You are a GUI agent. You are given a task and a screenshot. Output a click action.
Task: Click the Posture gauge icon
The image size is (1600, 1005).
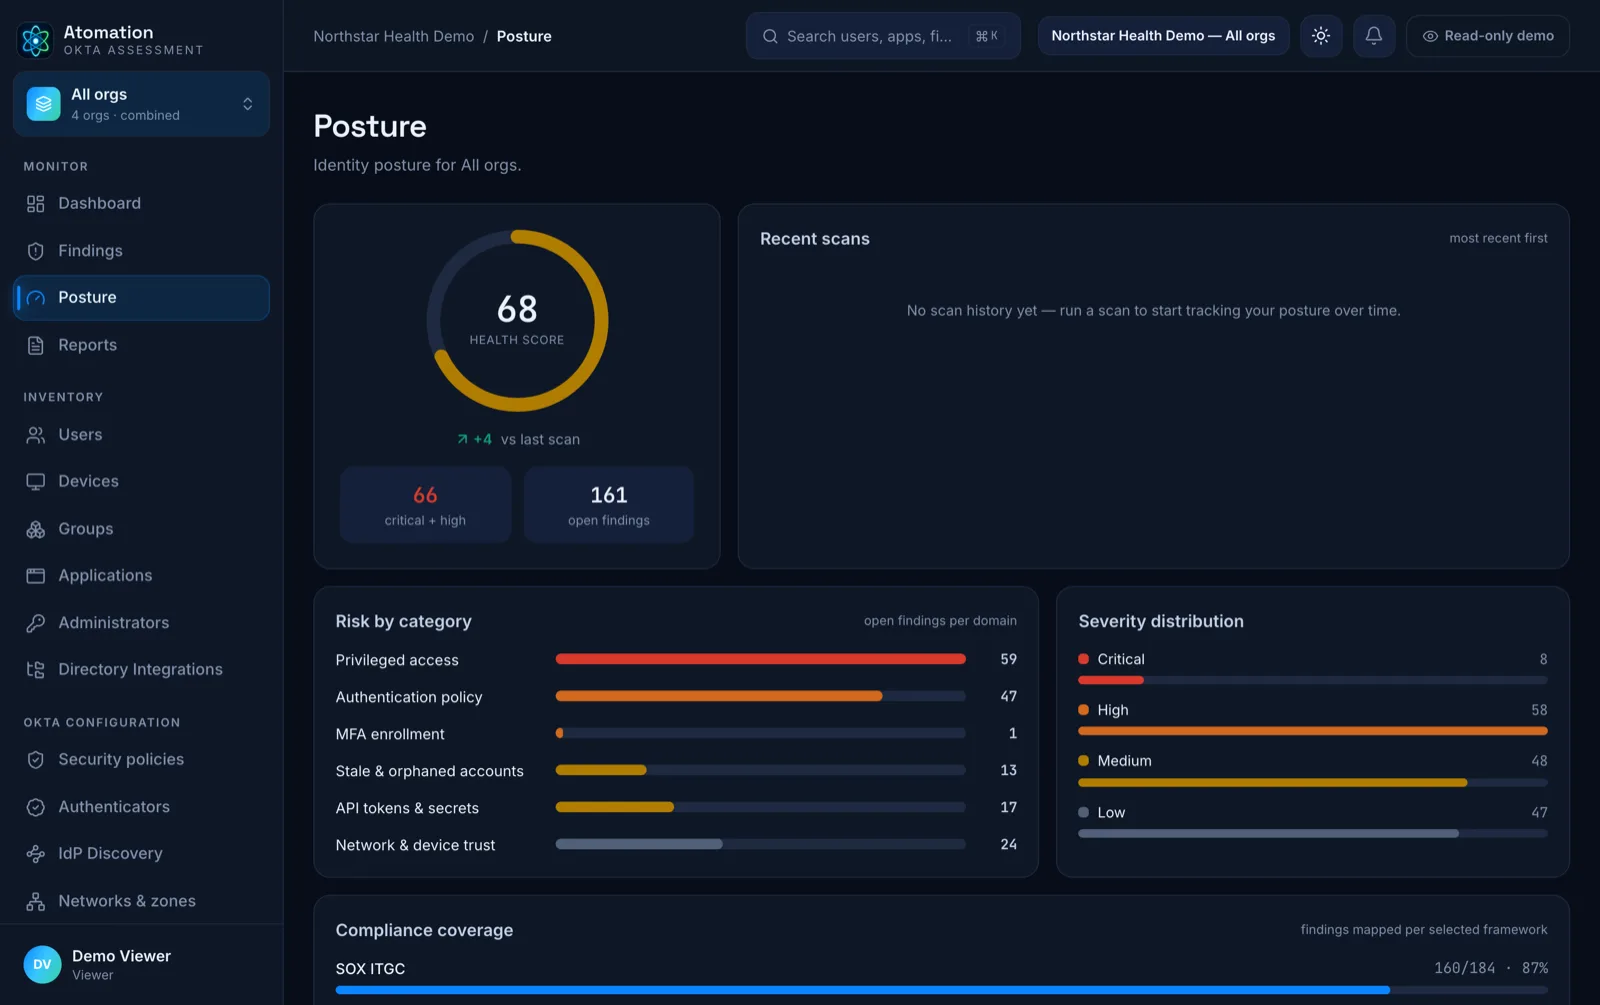36,298
